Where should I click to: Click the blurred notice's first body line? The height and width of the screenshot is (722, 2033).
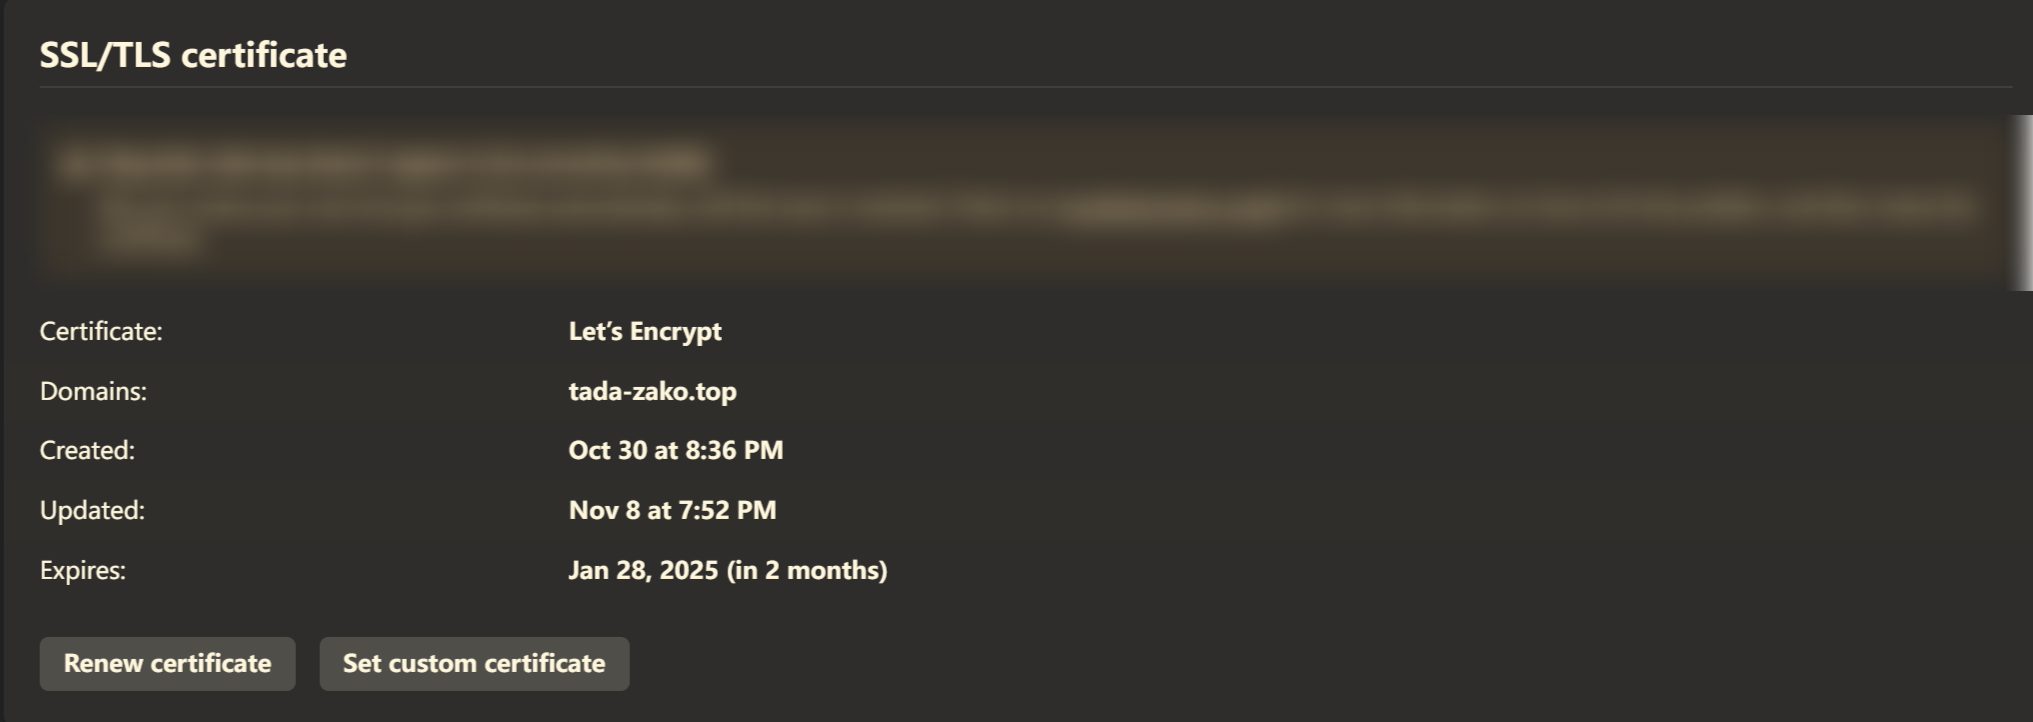coord(600,210)
